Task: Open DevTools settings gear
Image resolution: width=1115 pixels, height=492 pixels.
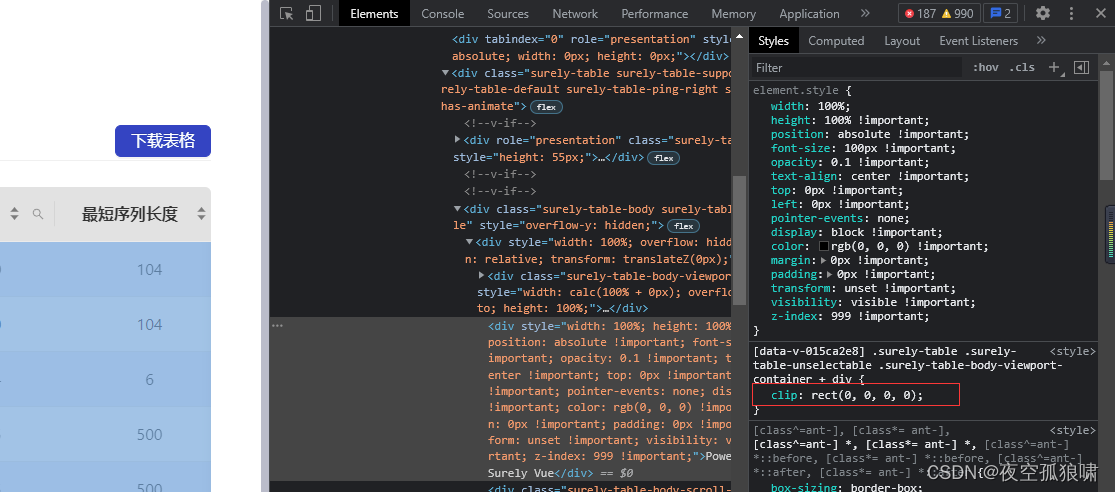Action: point(1042,14)
